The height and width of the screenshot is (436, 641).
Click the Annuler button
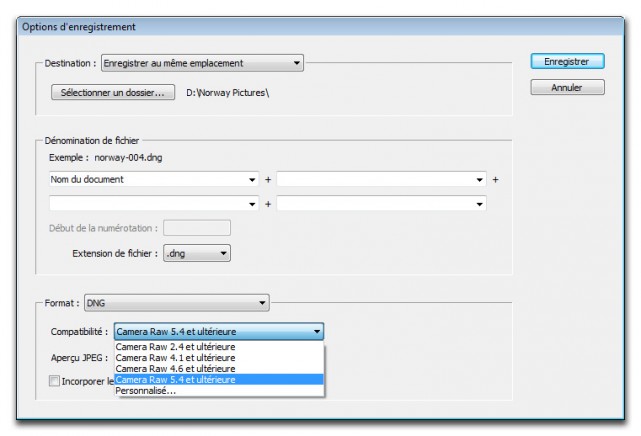(567, 87)
